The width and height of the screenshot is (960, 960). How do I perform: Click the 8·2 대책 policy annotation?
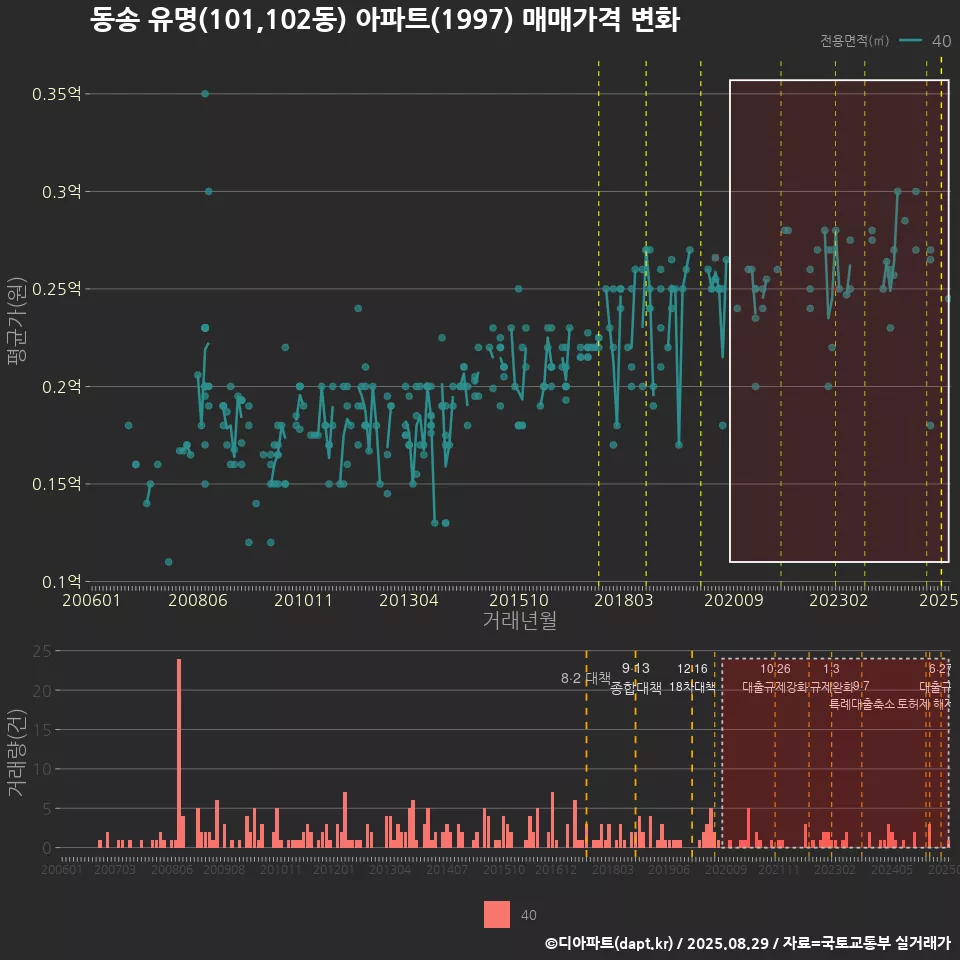click(x=585, y=678)
